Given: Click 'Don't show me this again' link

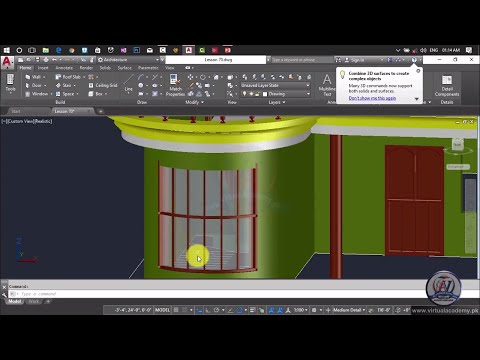Looking at the screenshot, I should pos(372,98).
